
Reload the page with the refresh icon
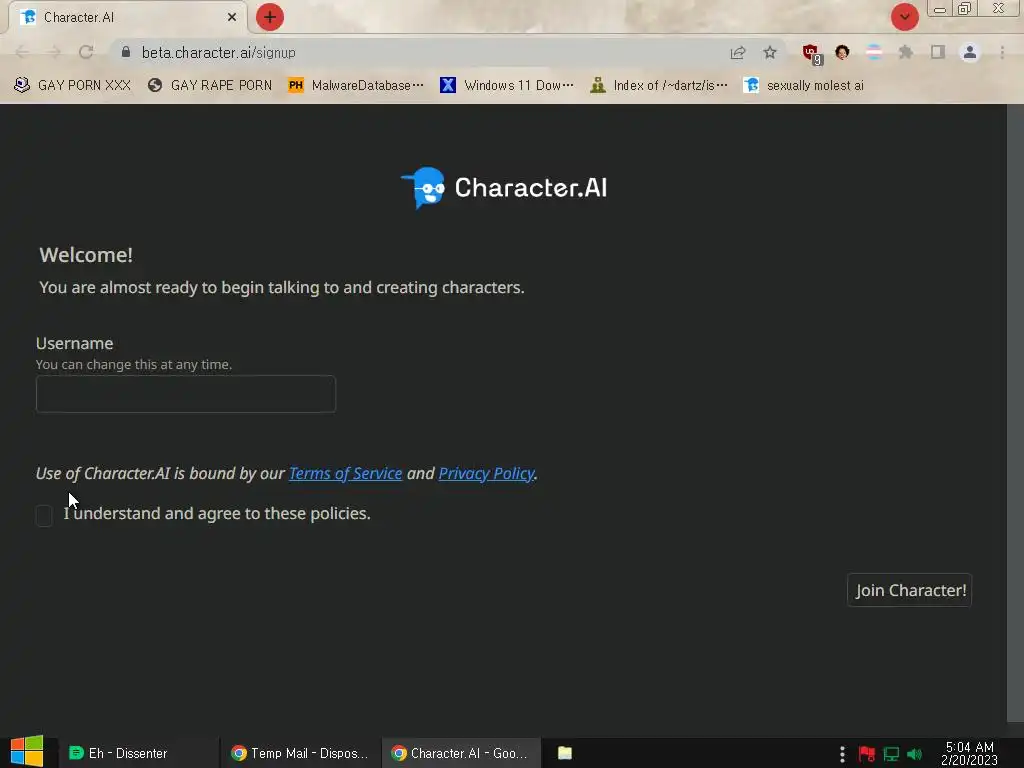click(x=86, y=52)
